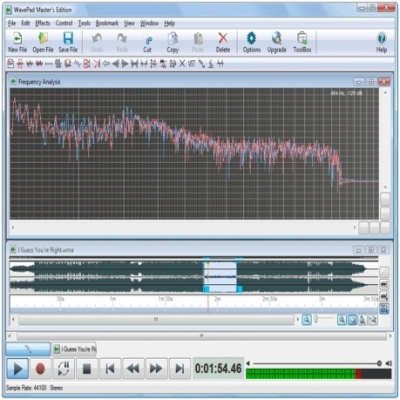
Task: Open the Bookmark menu
Action: (107, 23)
